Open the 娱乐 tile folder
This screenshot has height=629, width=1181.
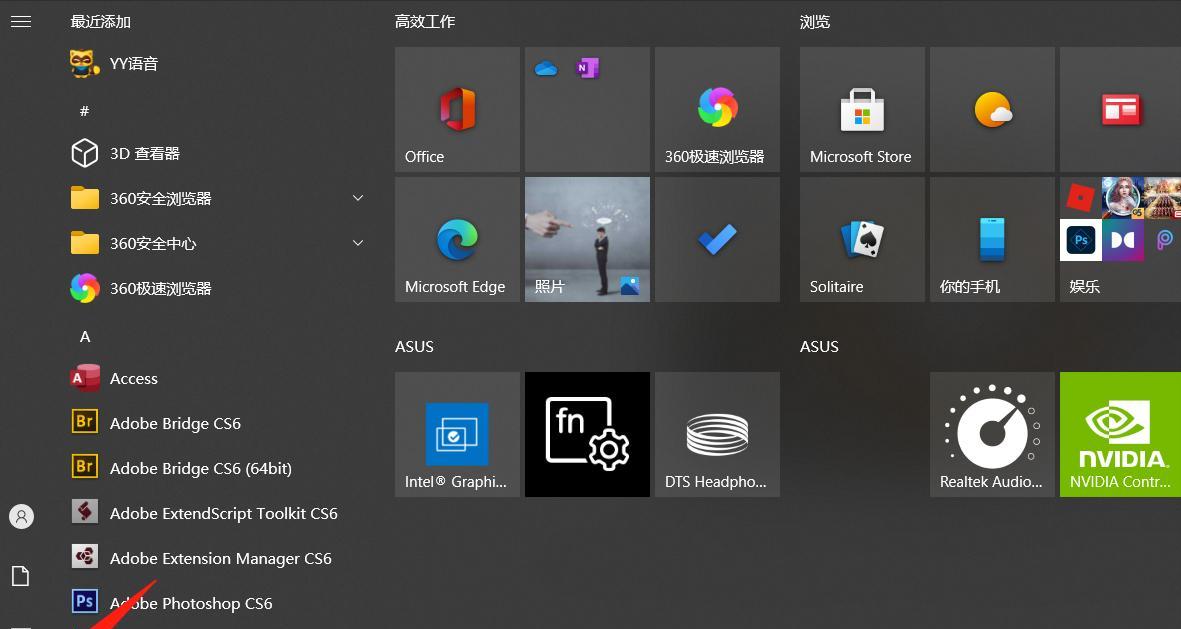1121,240
